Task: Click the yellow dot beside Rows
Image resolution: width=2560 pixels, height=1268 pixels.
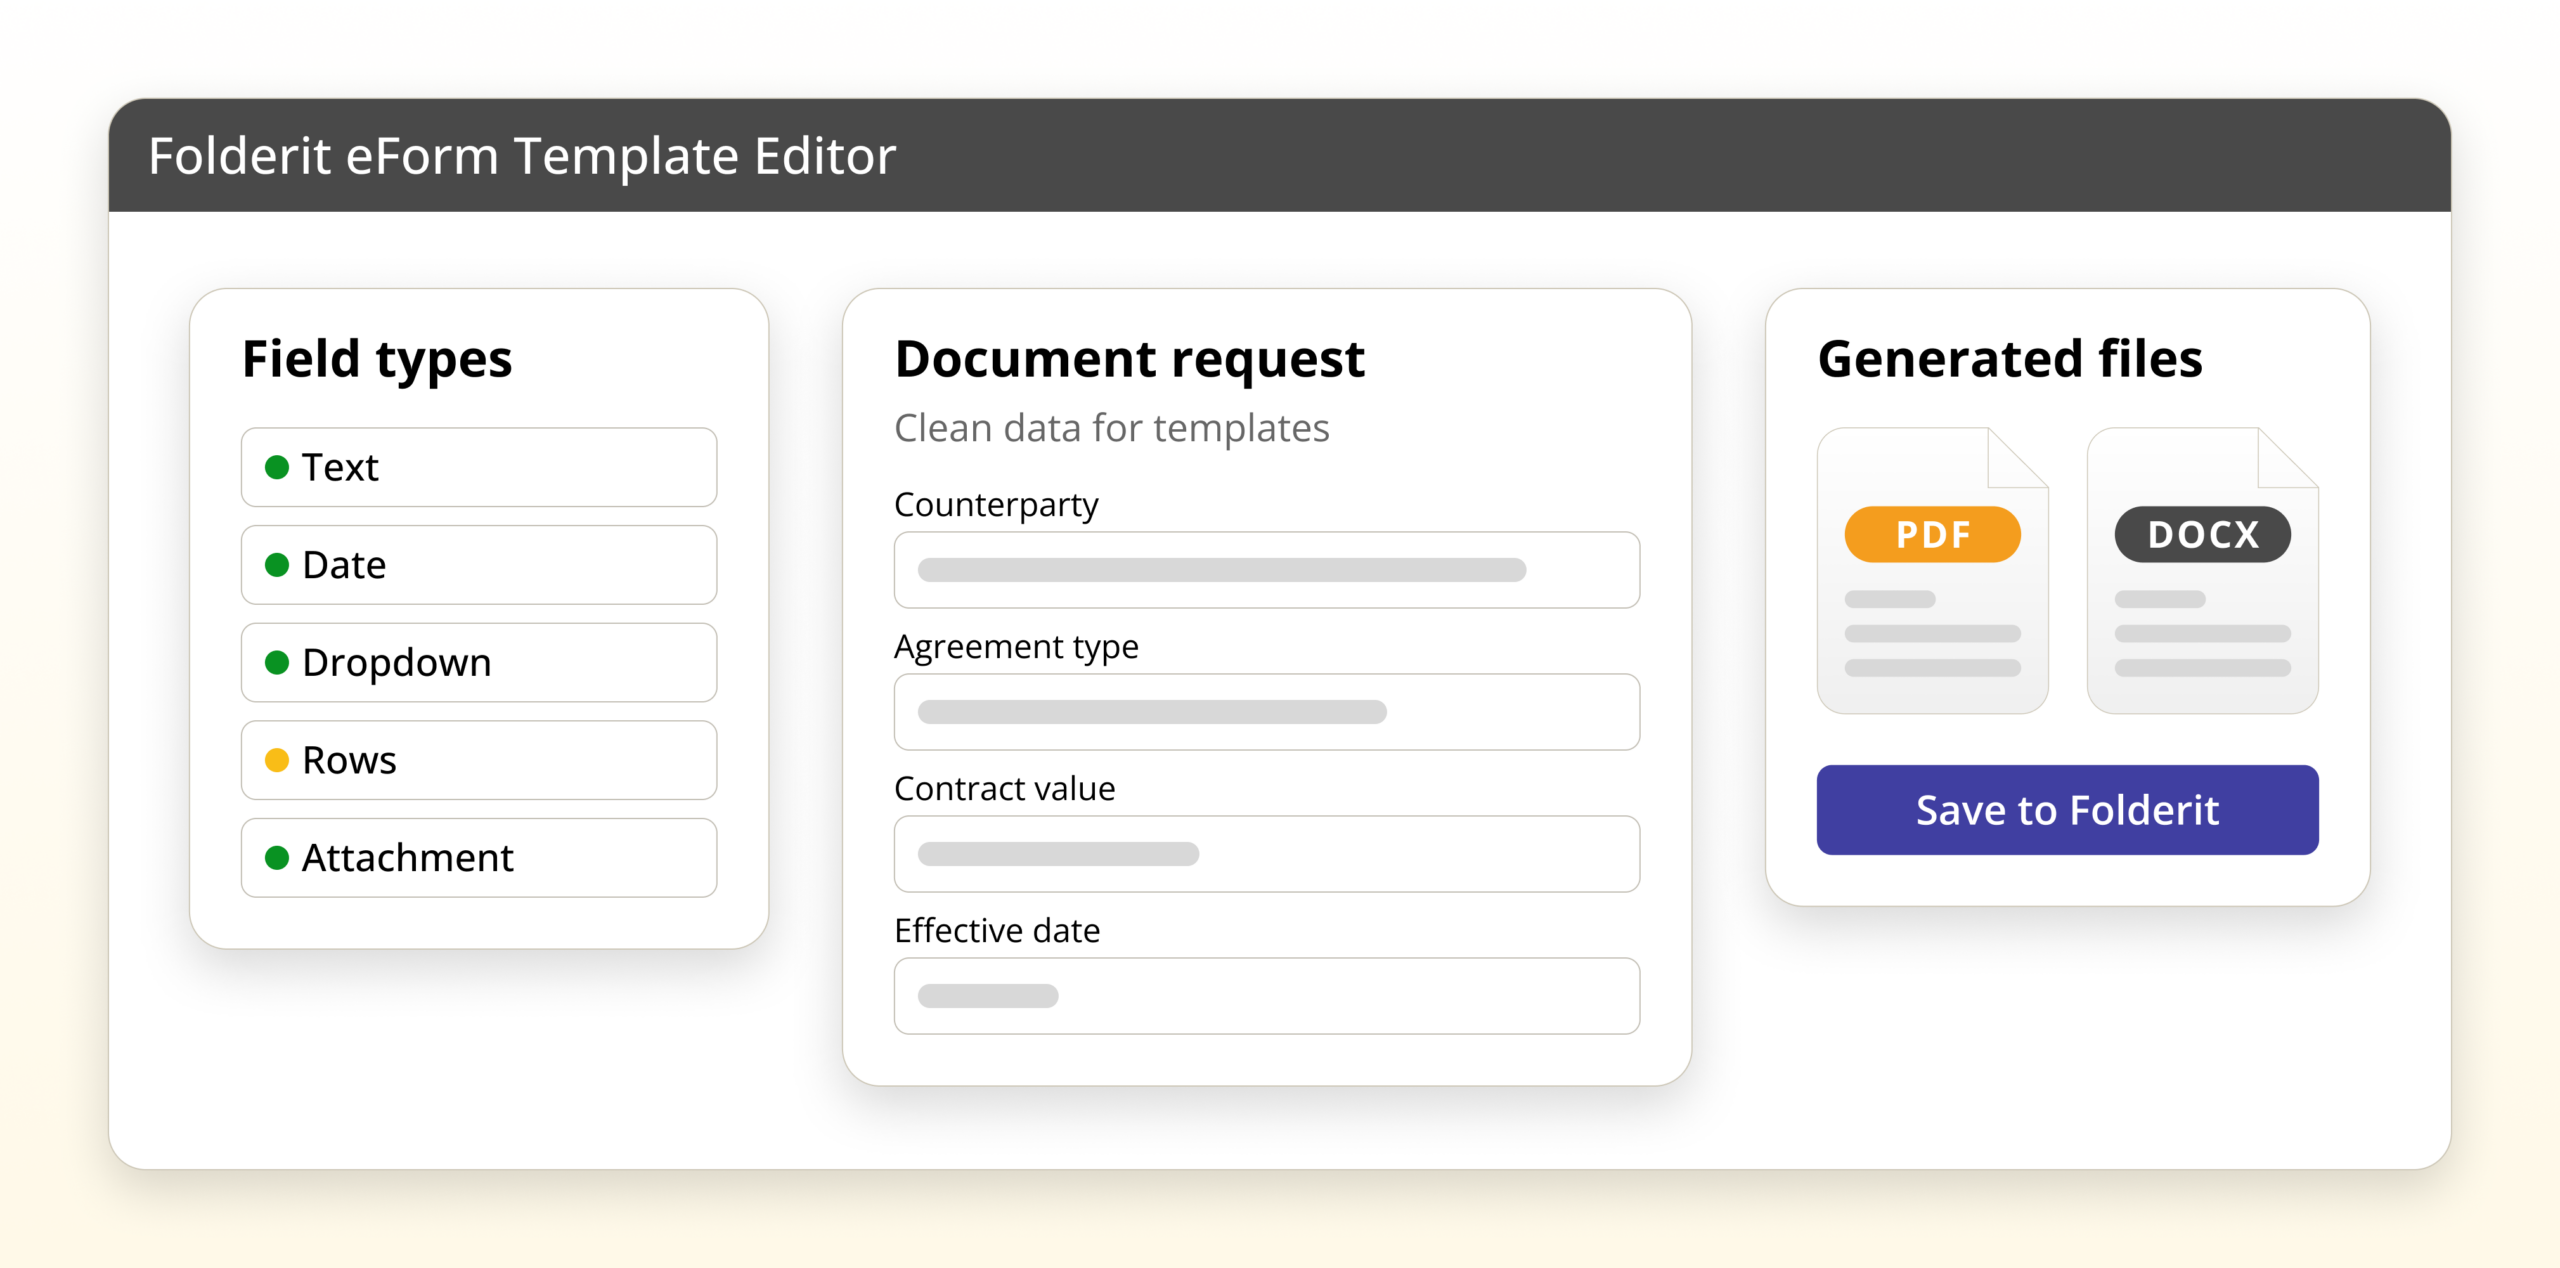Action: click(277, 760)
